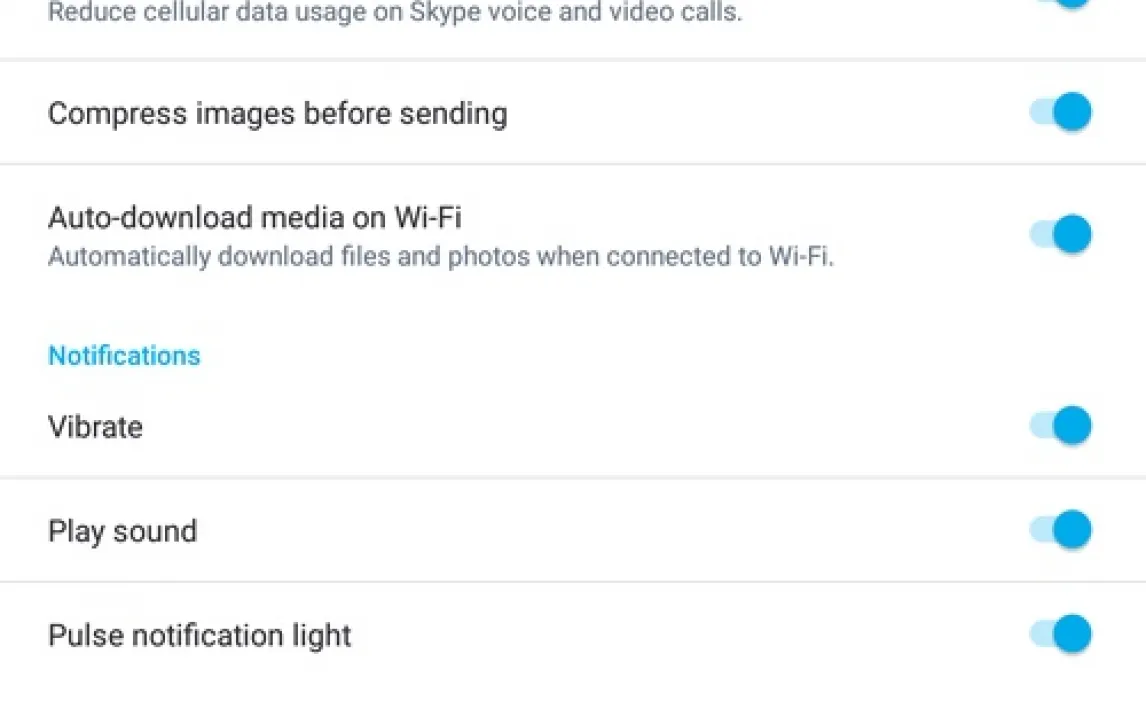1146x716 pixels.
Task: Click the blue knob on Play sound switch
Action: [1072, 530]
